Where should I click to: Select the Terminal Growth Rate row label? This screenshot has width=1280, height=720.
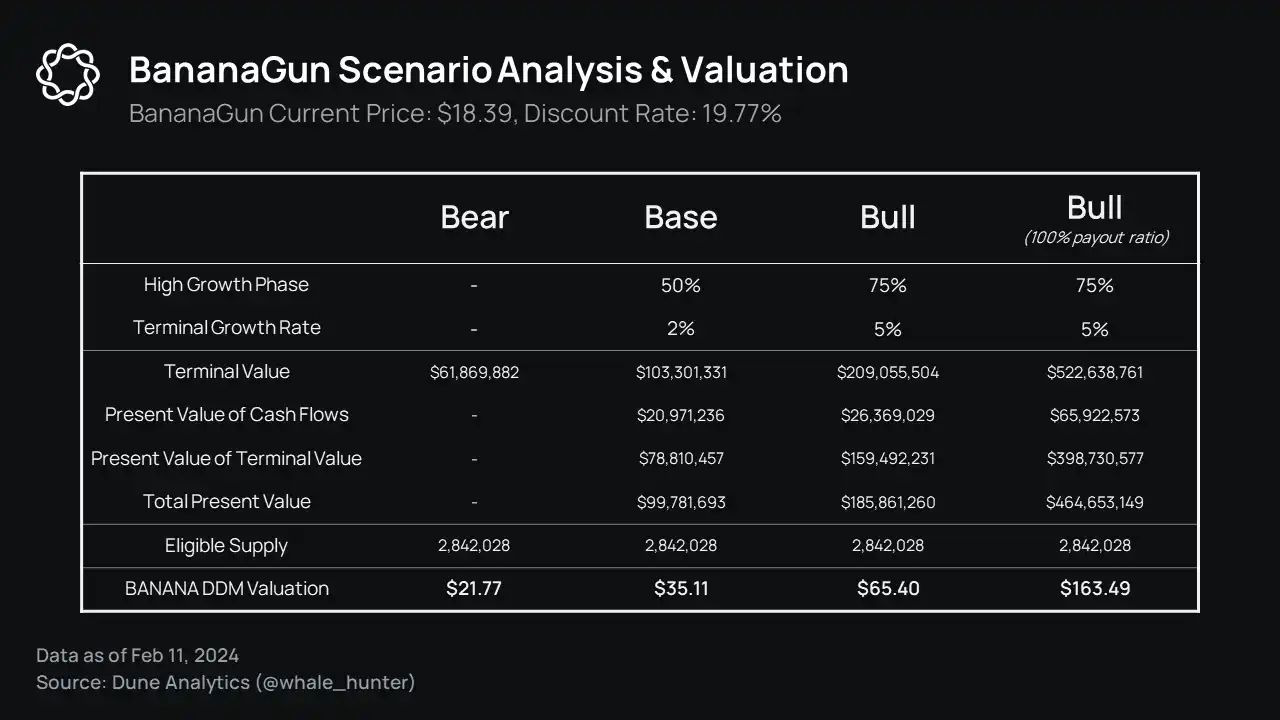point(227,328)
